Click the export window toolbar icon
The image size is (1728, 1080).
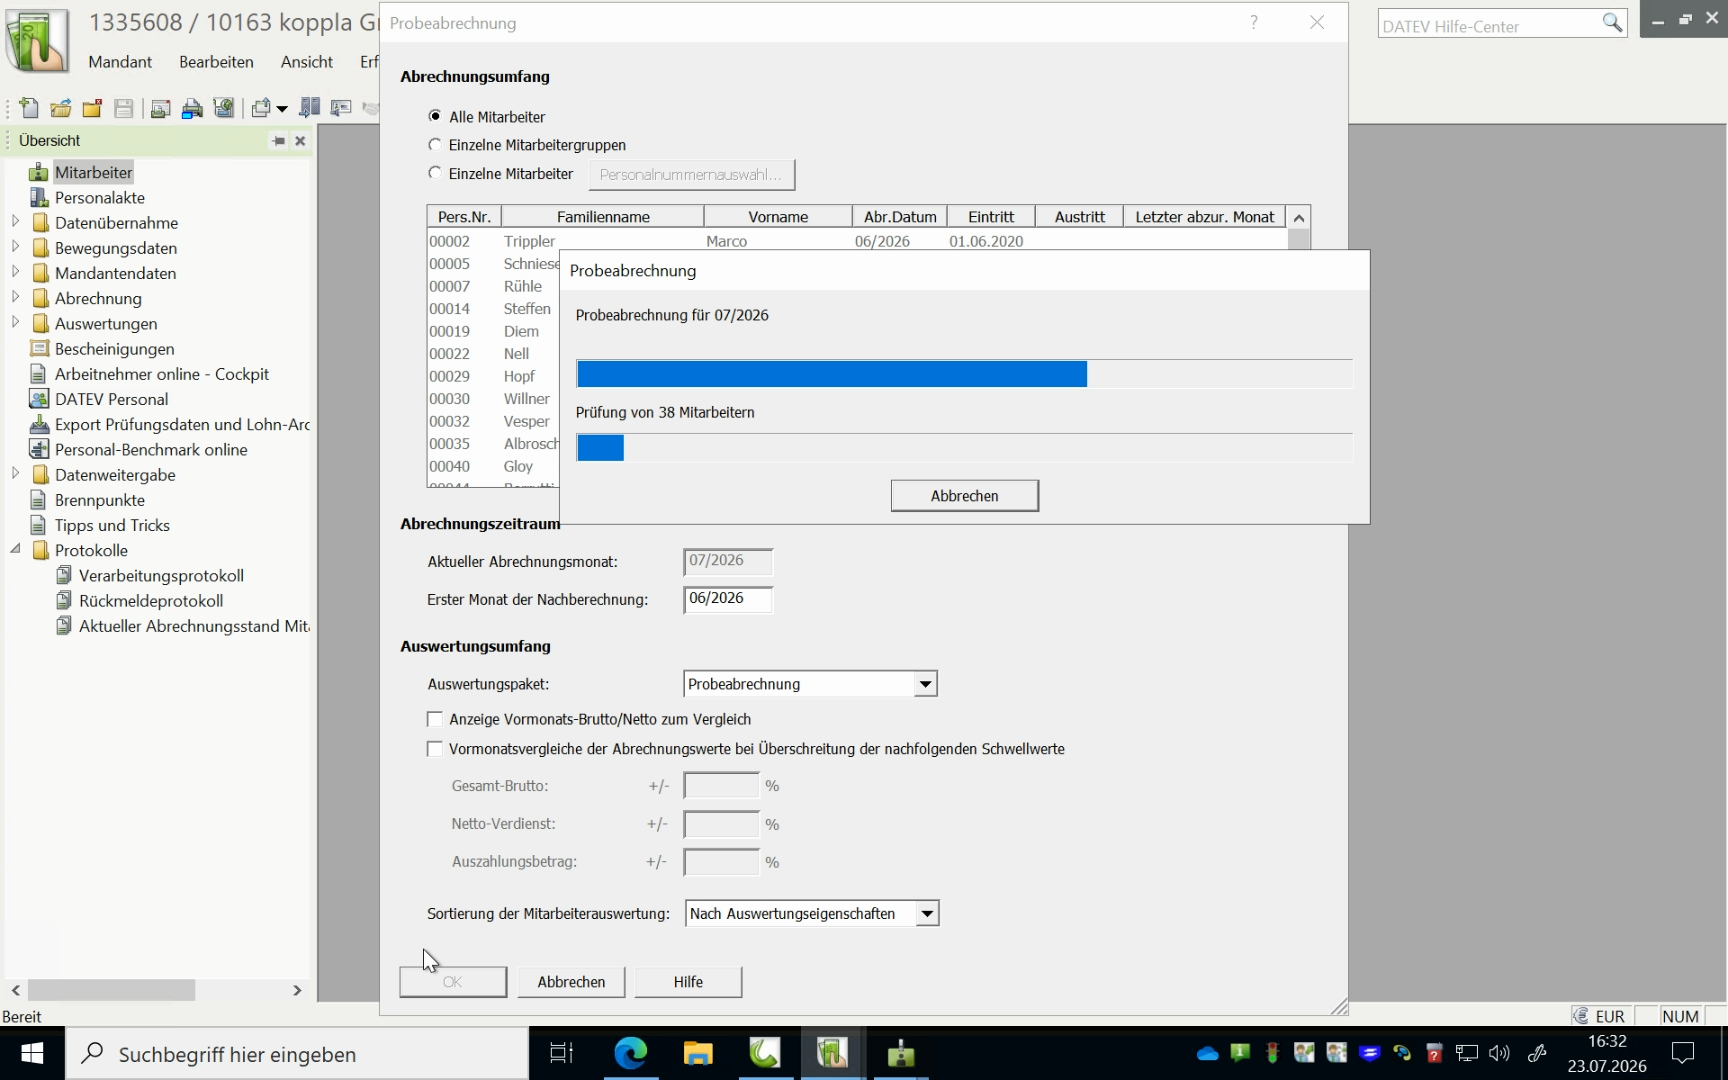tap(262, 108)
